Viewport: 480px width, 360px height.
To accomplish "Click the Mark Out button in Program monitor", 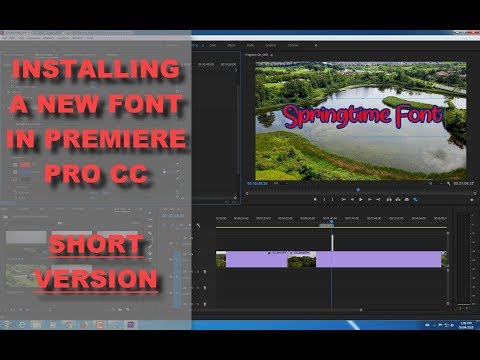I will [x=333, y=199].
